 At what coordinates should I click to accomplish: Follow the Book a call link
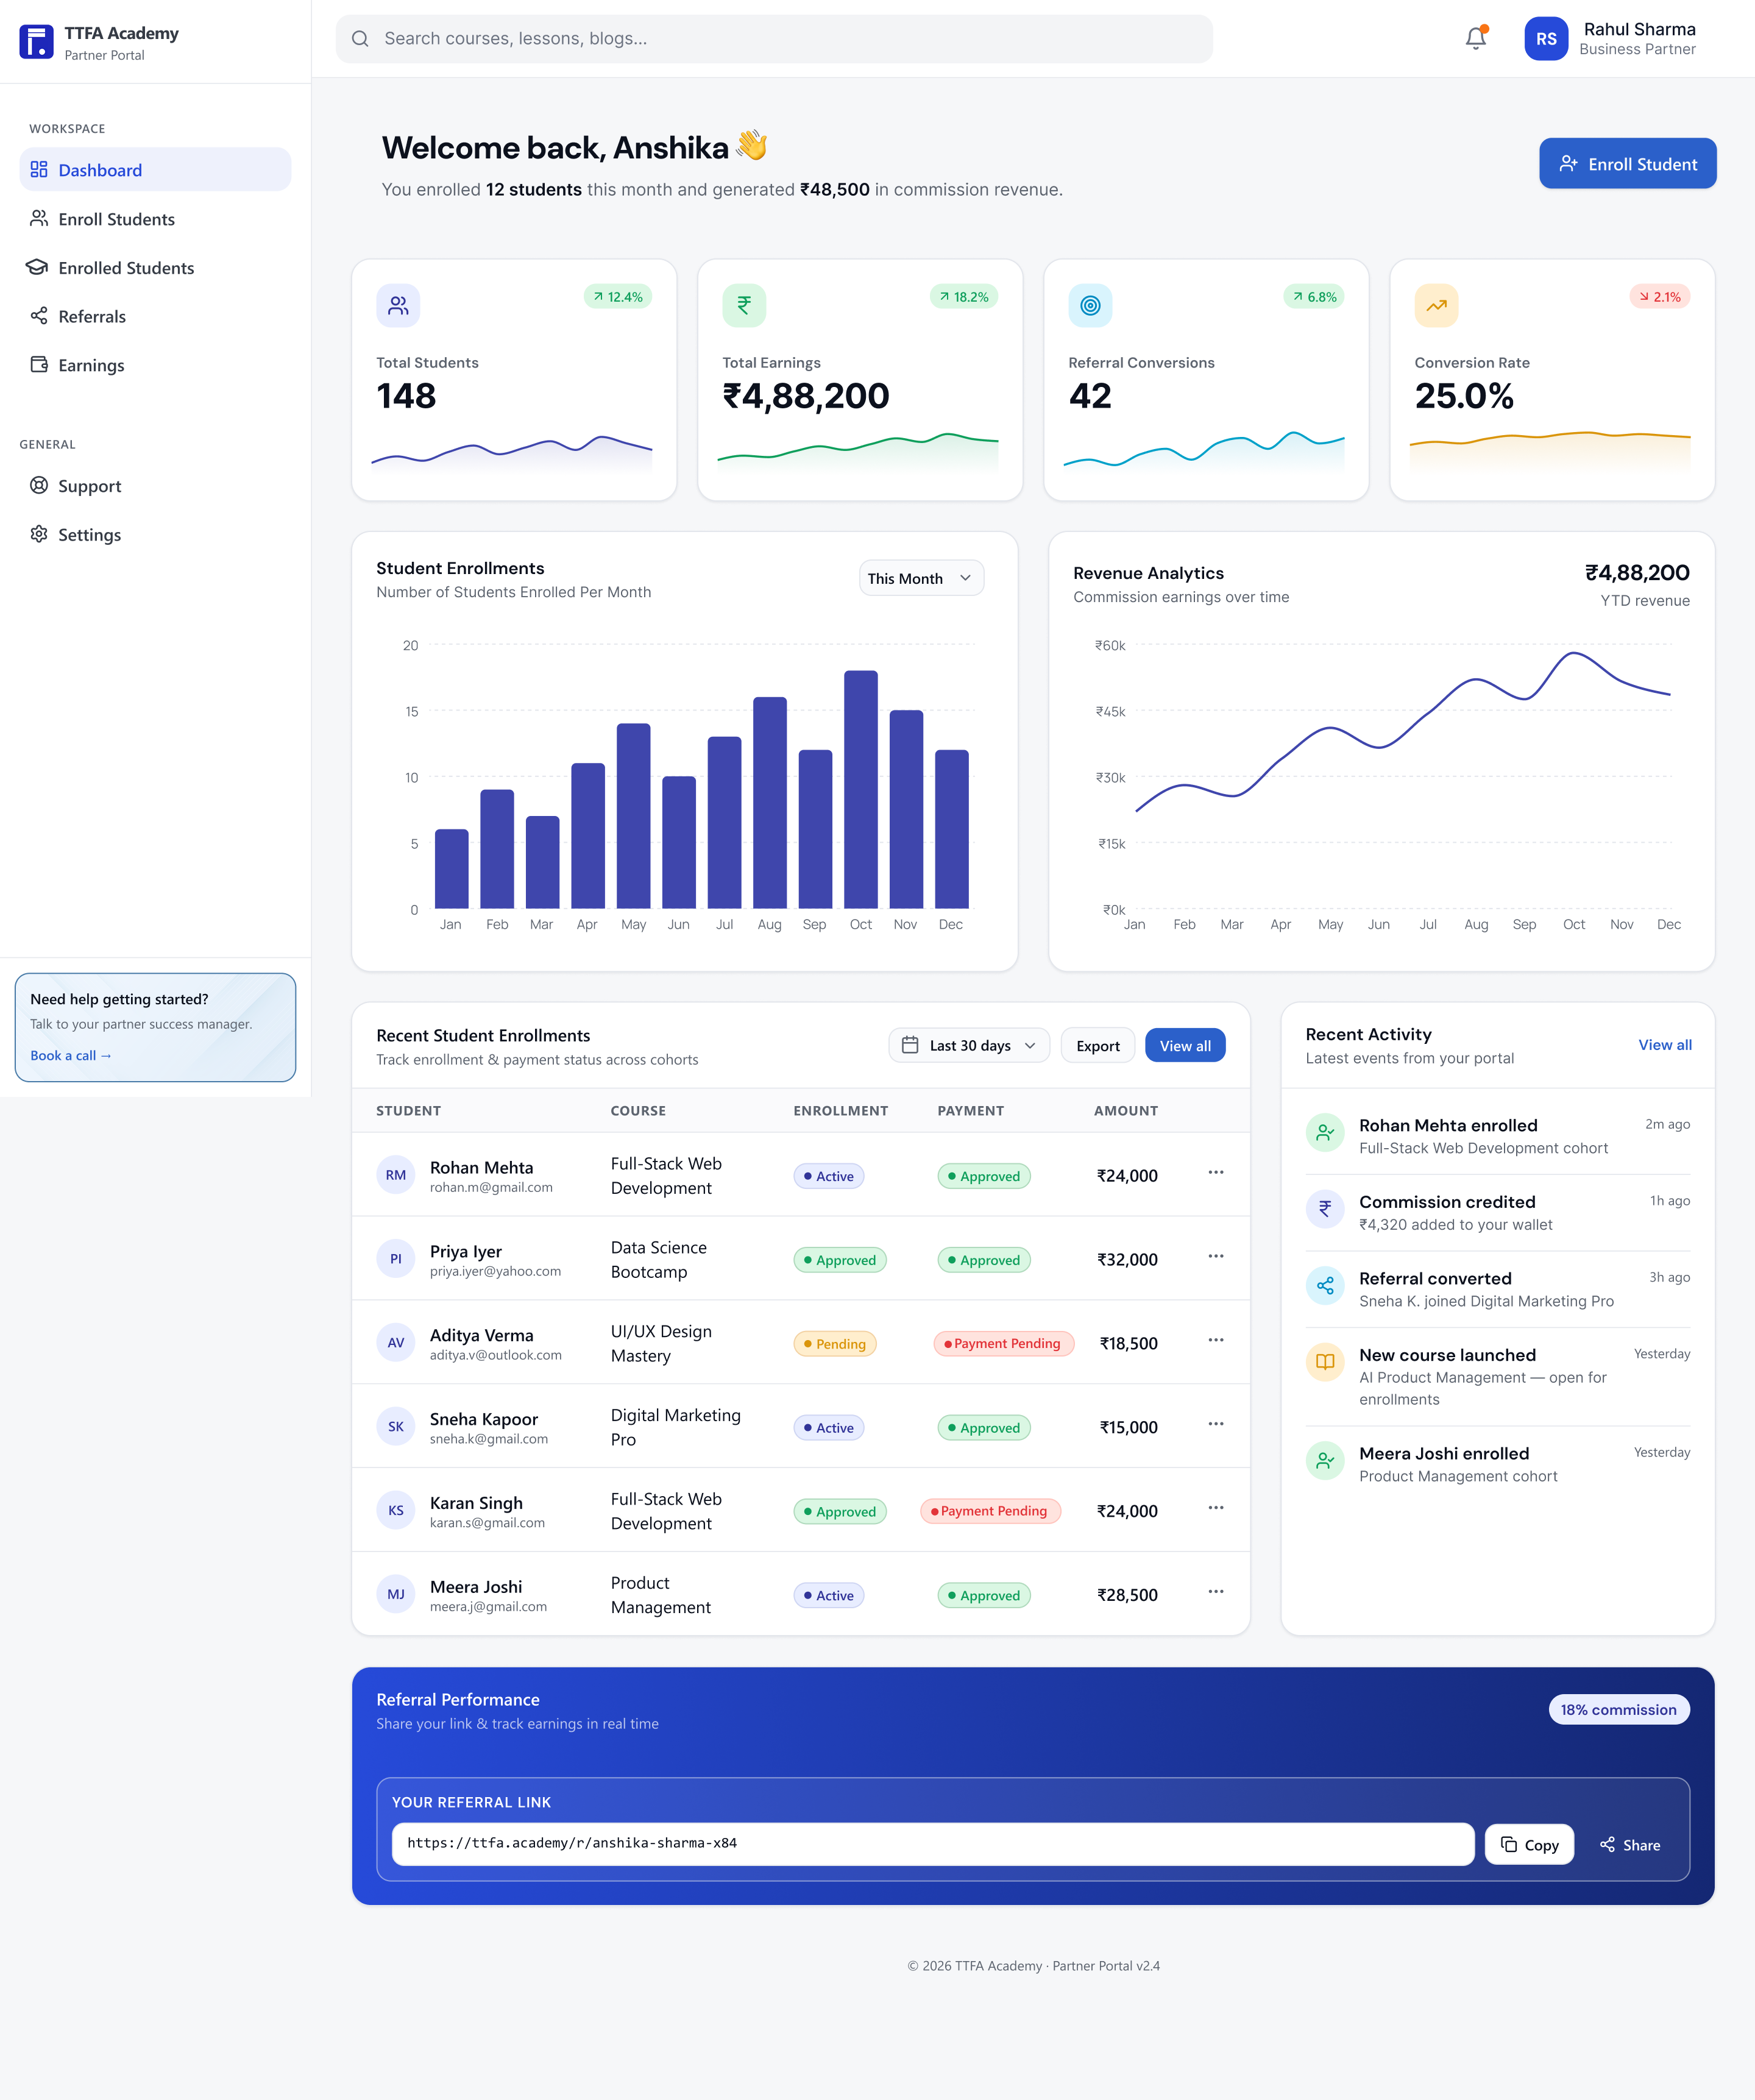click(71, 1055)
